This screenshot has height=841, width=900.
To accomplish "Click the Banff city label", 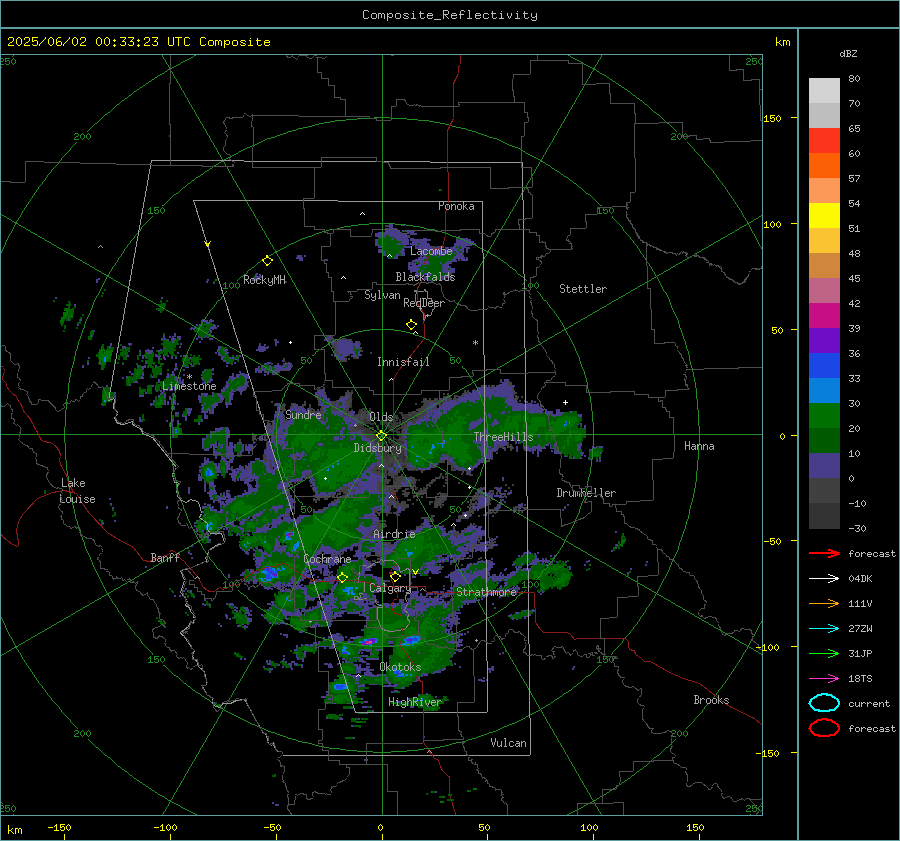I will click(x=165, y=558).
